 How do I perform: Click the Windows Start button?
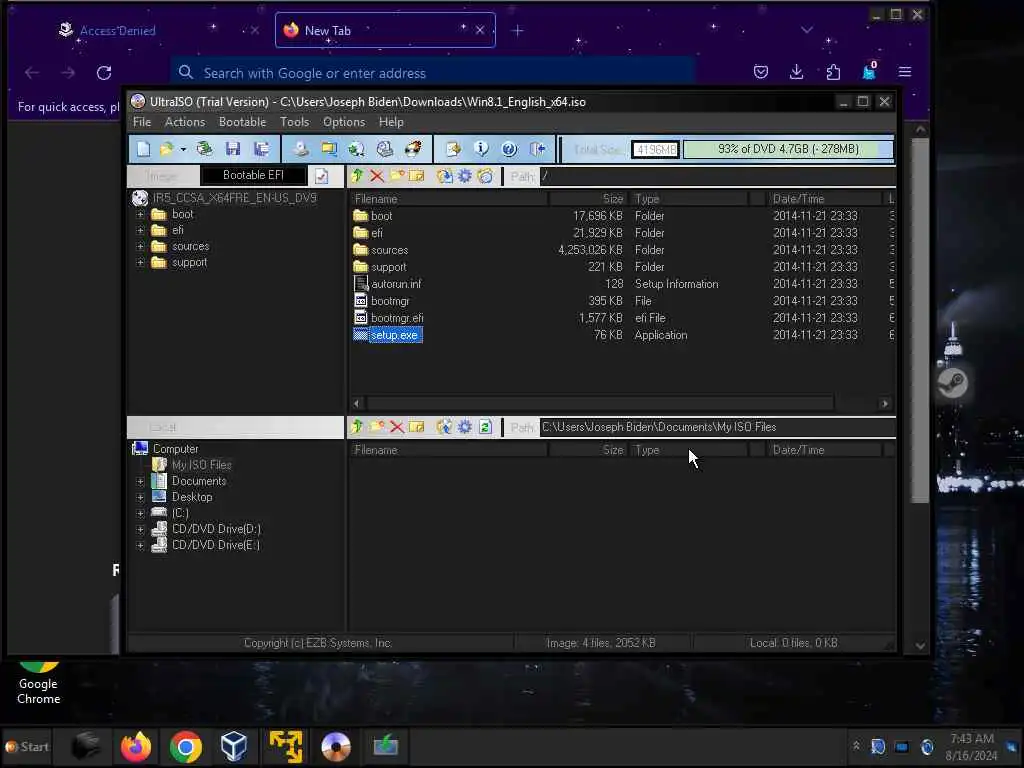point(27,746)
